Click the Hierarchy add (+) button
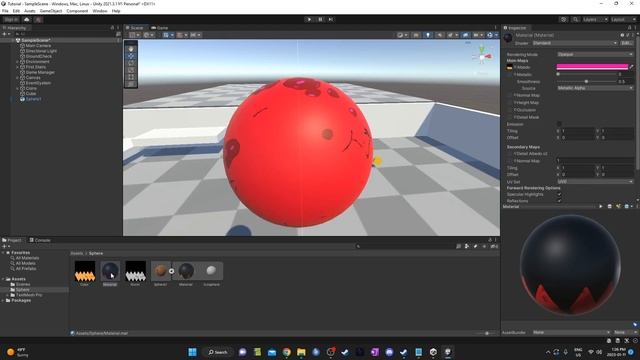The width and height of the screenshot is (640, 360). [6, 34]
